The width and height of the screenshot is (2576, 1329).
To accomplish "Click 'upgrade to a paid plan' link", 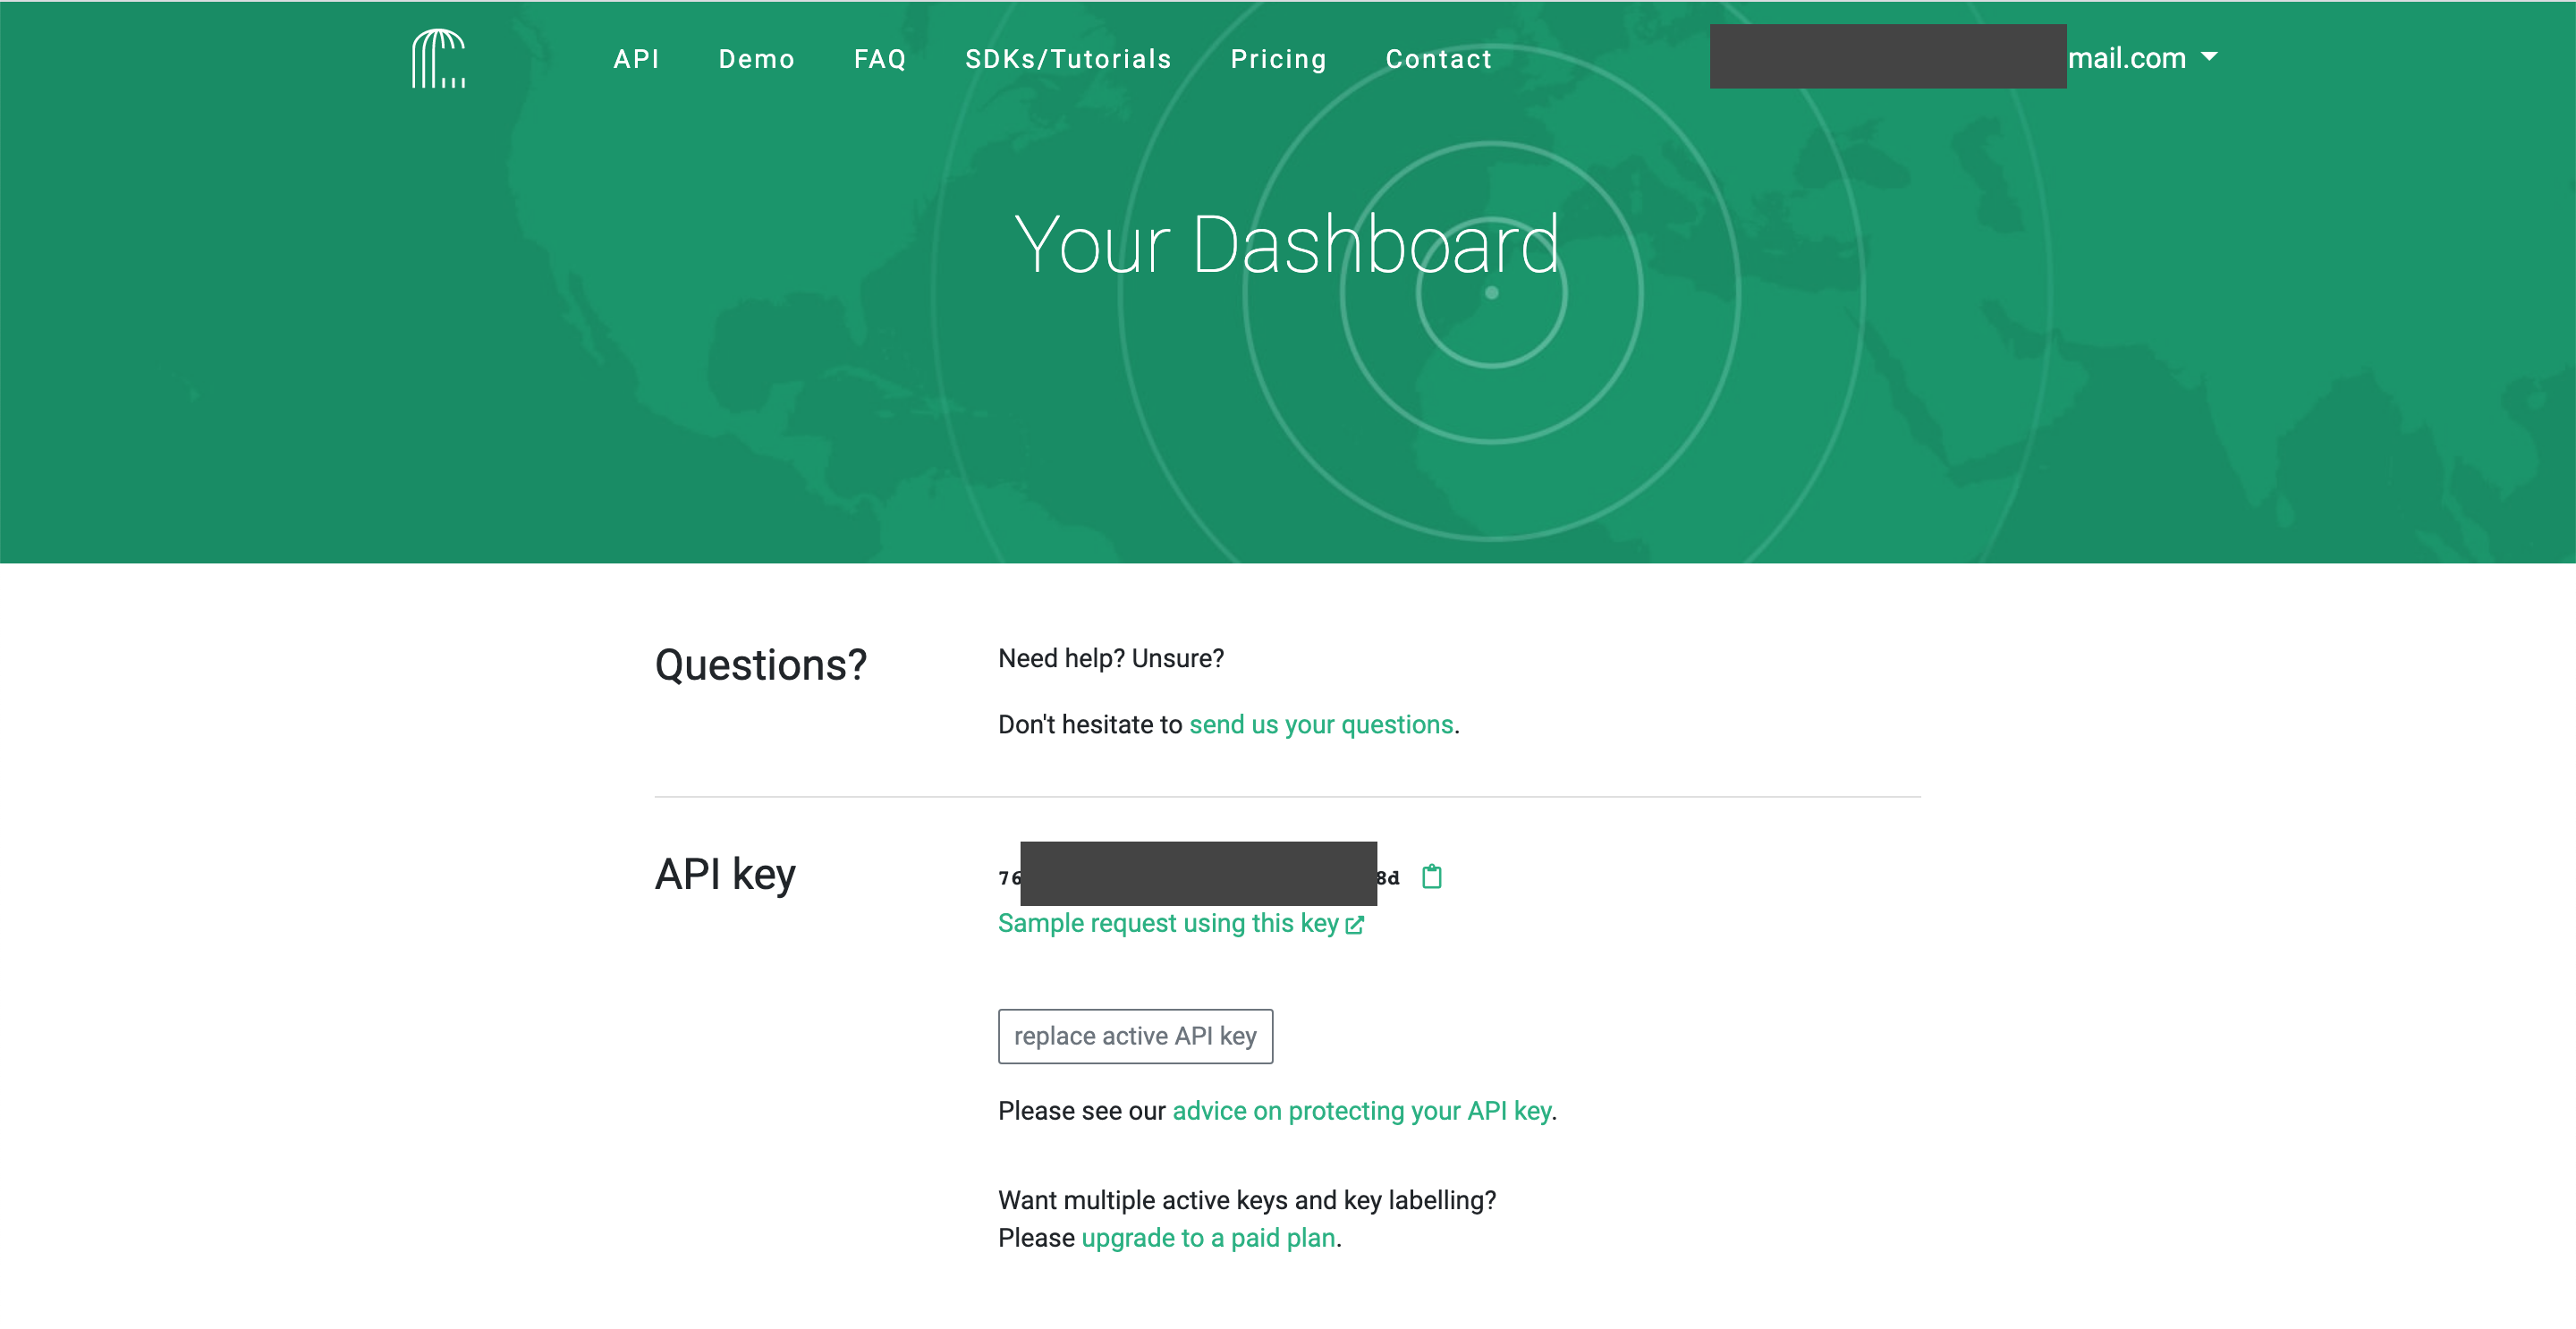I will point(1208,1238).
